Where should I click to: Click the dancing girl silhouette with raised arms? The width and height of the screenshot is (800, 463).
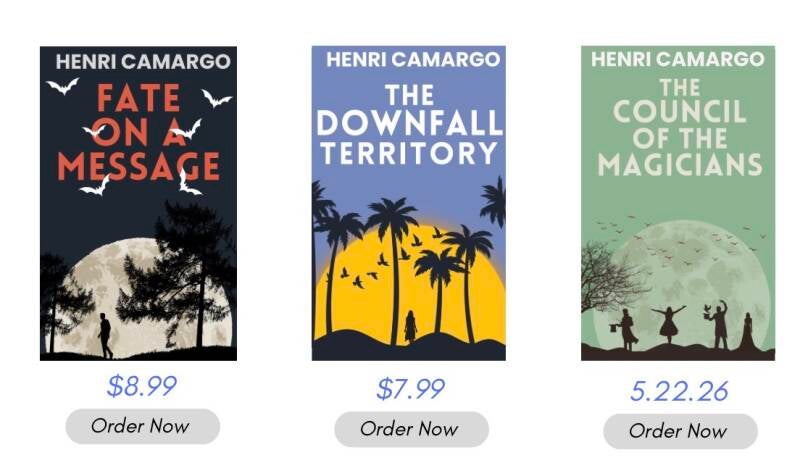click(668, 326)
